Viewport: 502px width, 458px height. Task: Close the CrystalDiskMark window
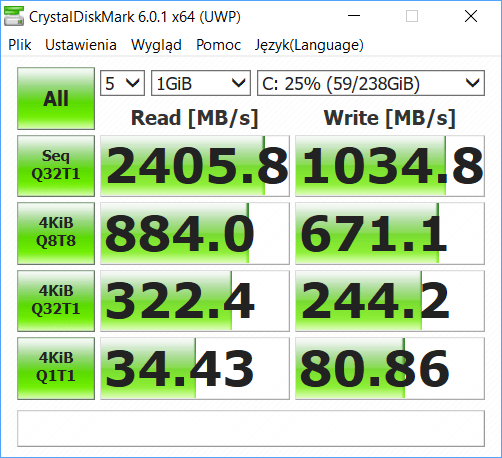(471, 16)
